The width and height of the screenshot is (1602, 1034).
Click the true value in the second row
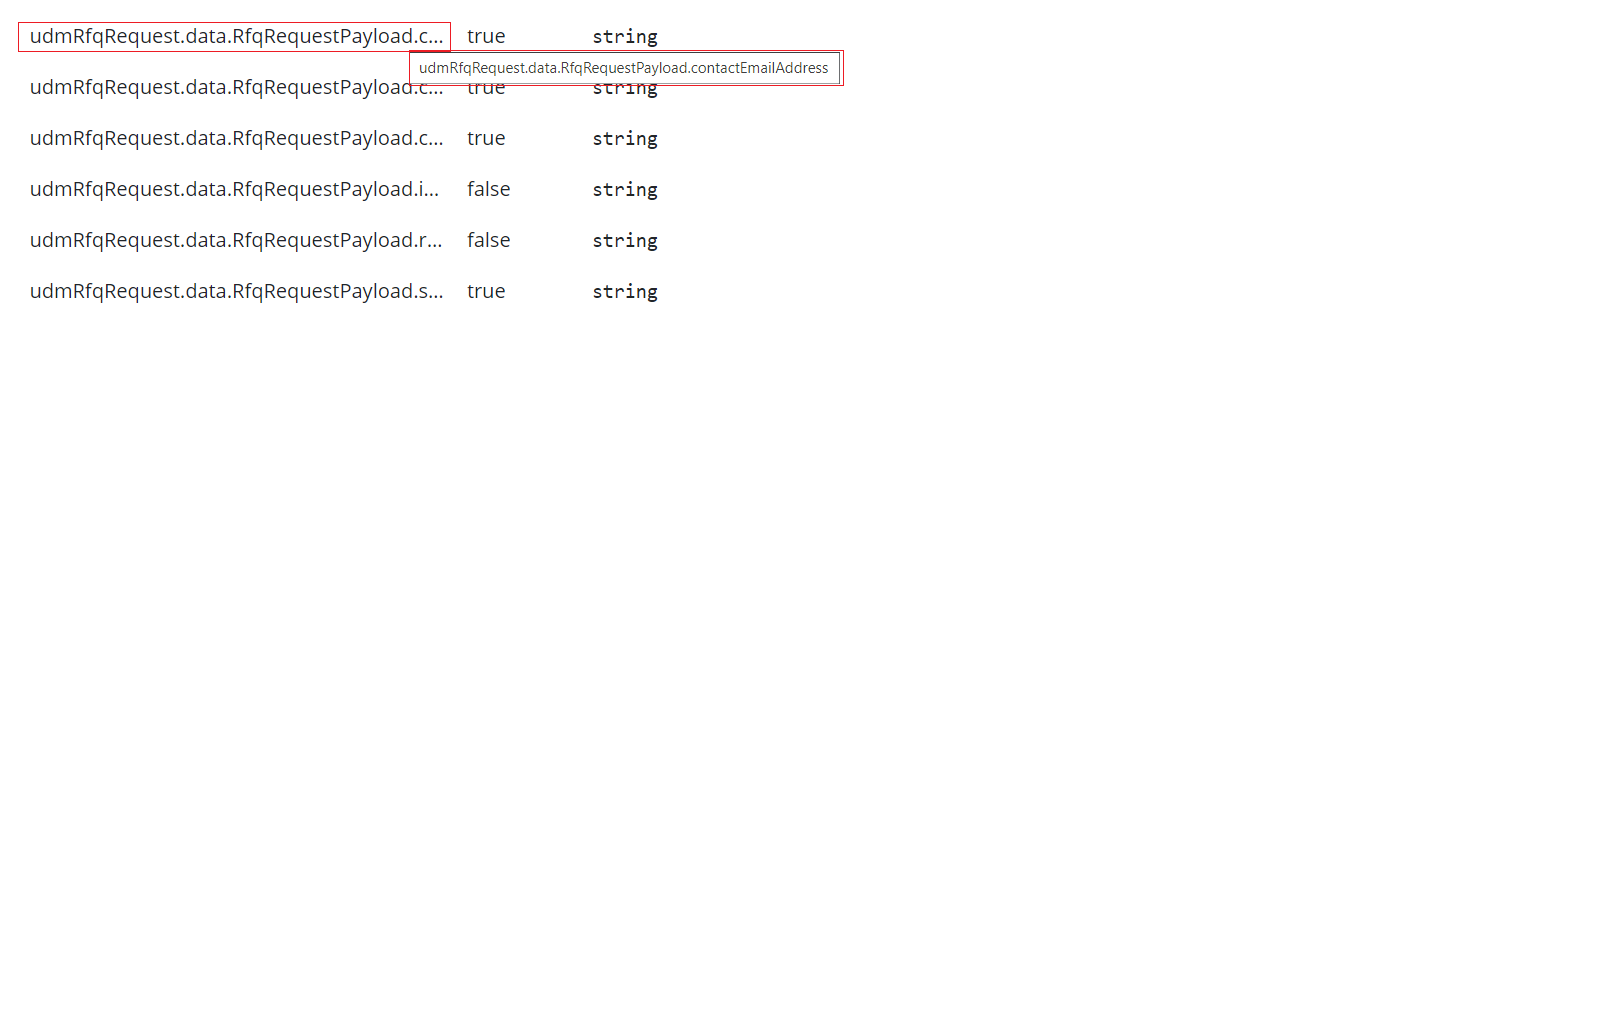(x=486, y=87)
